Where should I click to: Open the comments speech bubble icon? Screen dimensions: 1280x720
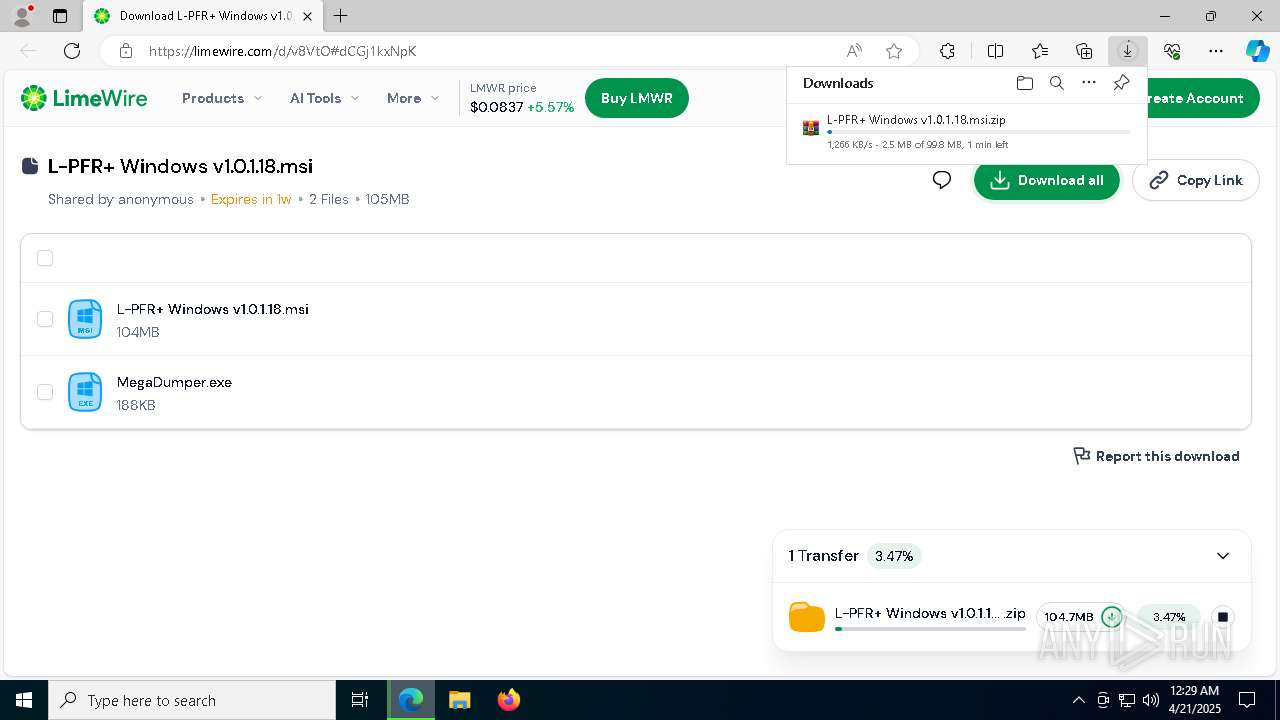942,180
